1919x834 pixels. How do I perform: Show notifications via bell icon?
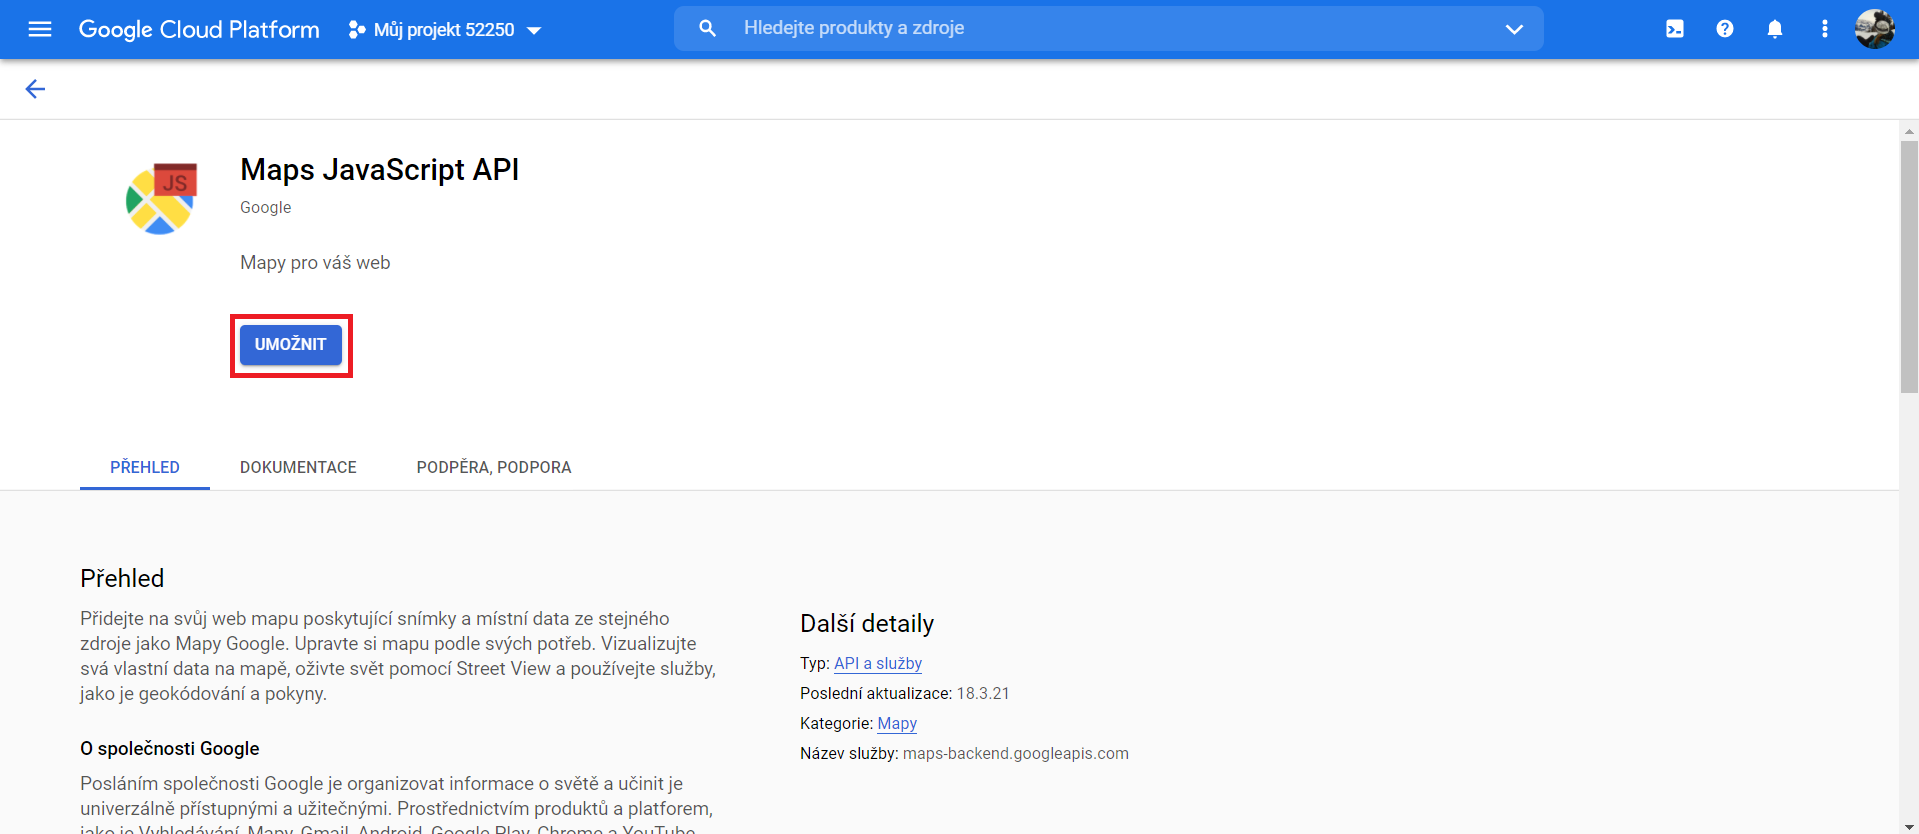[1774, 29]
